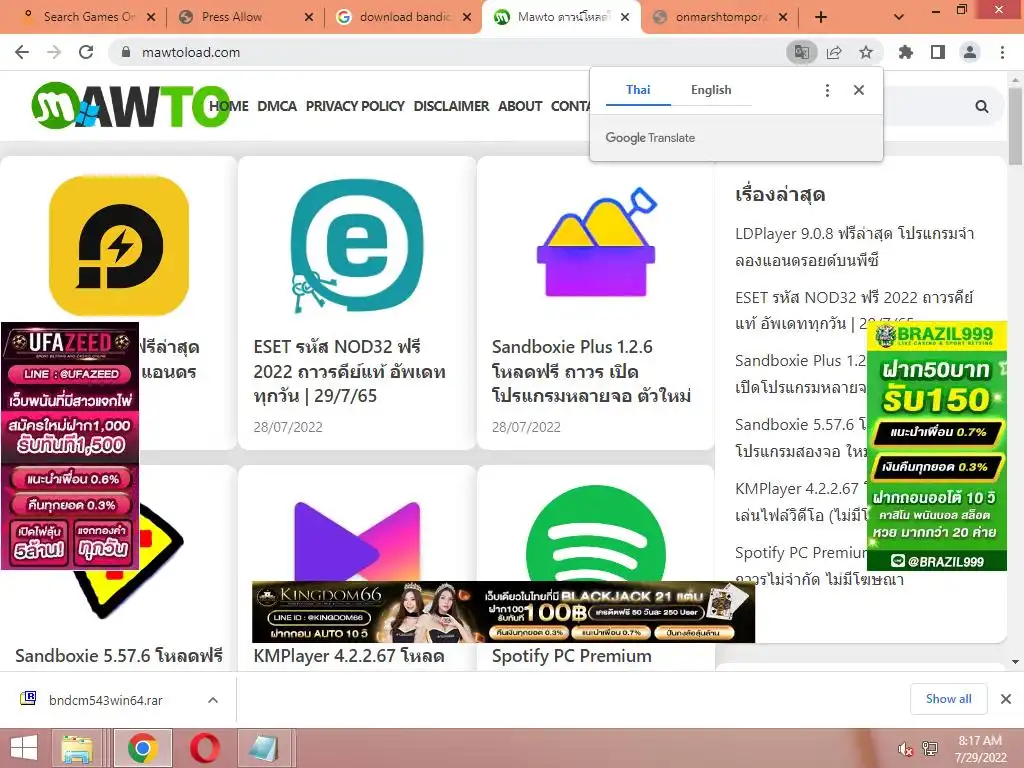Open Chrome from taskbar

coord(143,748)
